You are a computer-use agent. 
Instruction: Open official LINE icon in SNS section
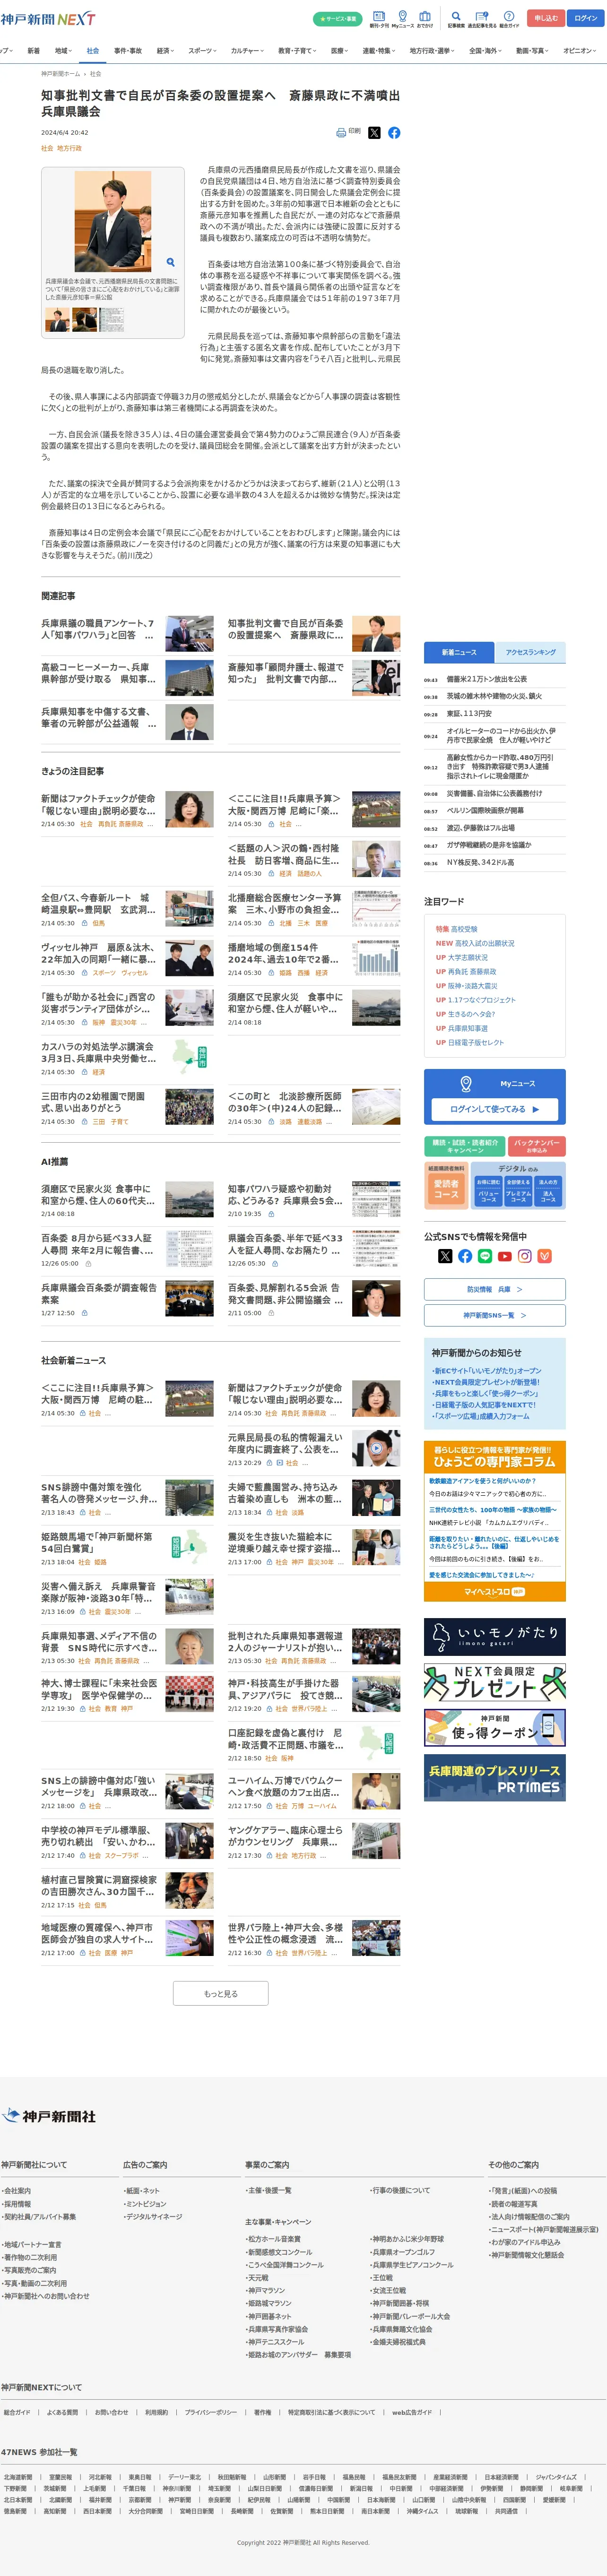(485, 1257)
